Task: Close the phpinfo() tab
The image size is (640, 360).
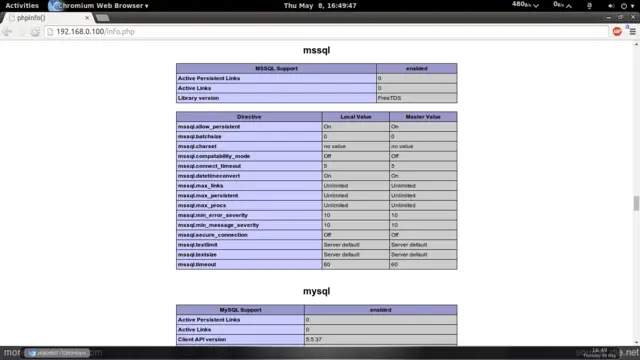Action: (x=87, y=18)
